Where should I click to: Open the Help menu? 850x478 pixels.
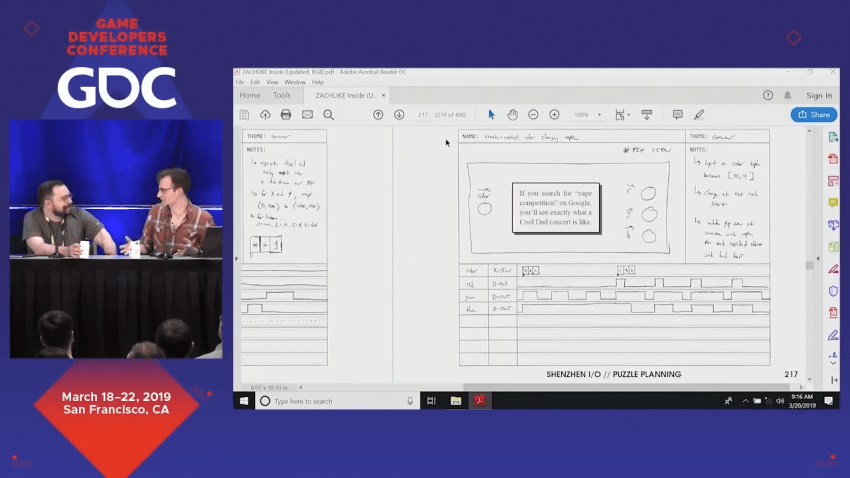pyautogui.click(x=318, y=82)
